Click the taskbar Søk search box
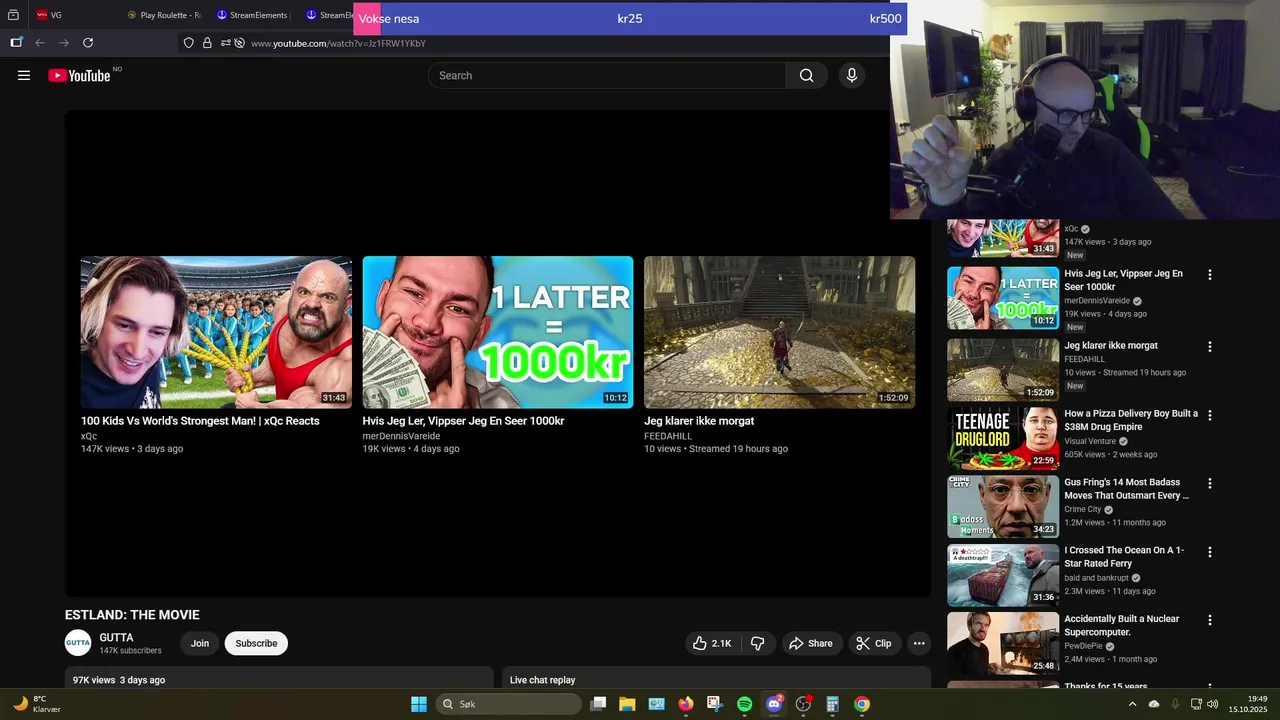This screenshot has height=720, width=1280. (509, 704)
